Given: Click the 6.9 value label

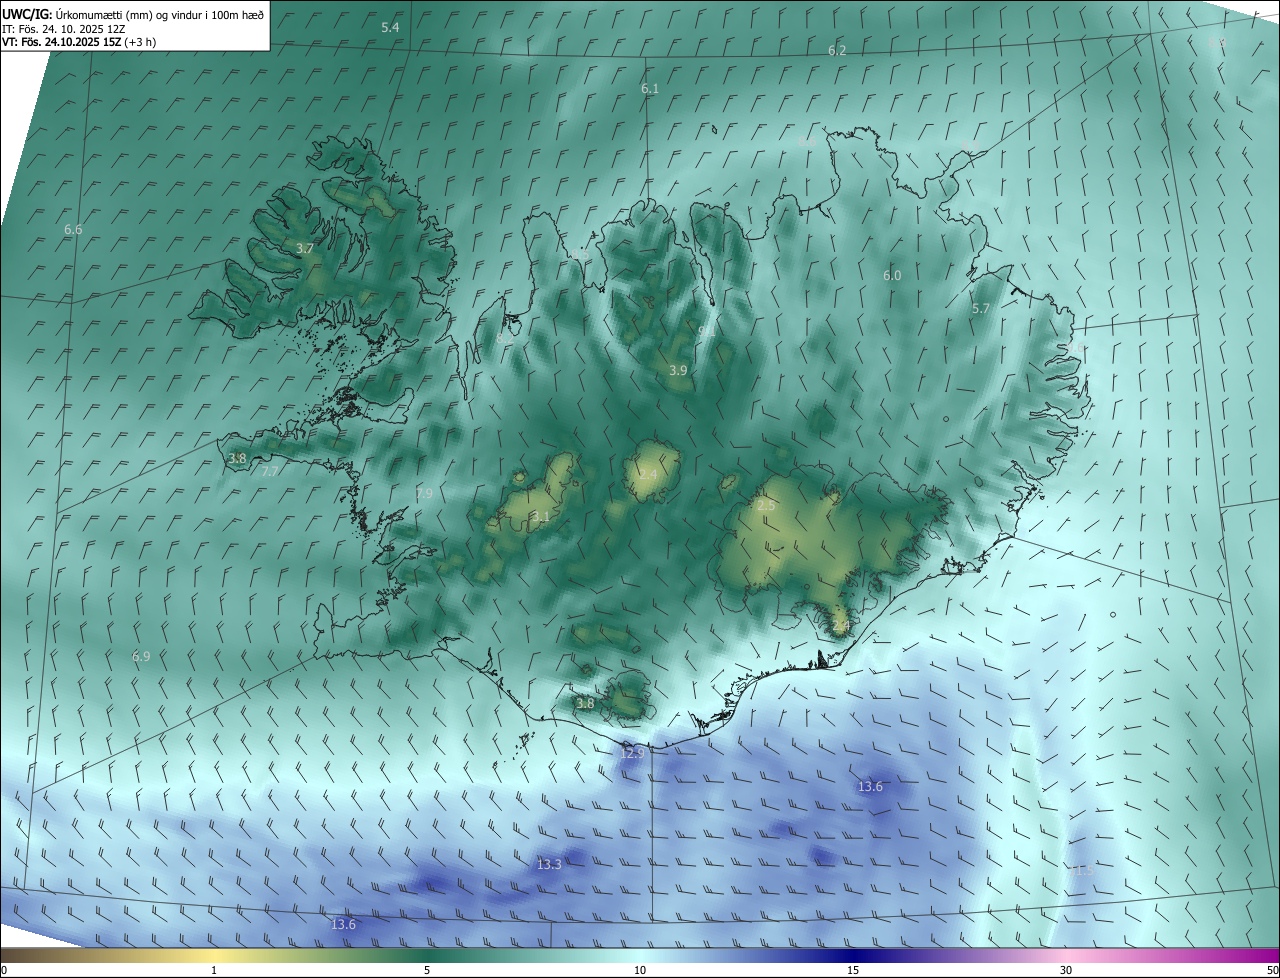Looking at the screenshot, I should tap(141, 656).
